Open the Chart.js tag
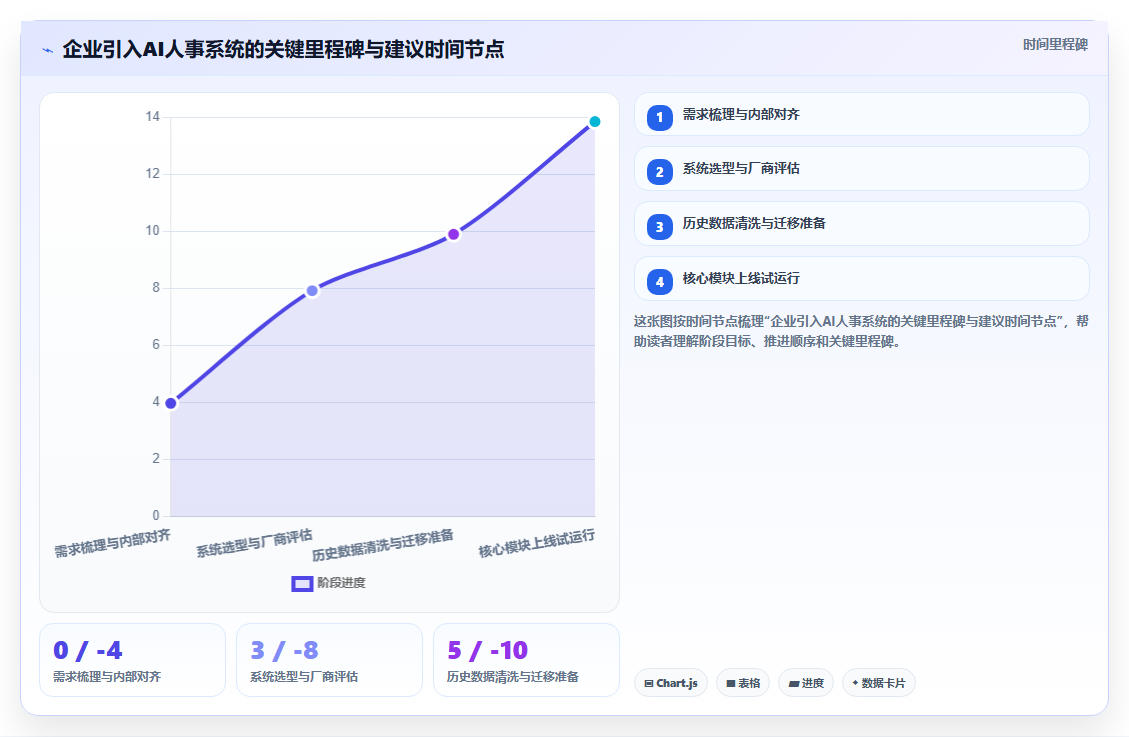The width and height of the screenshot is (1129, 737). pyautogui.click(x=671, y=683)
